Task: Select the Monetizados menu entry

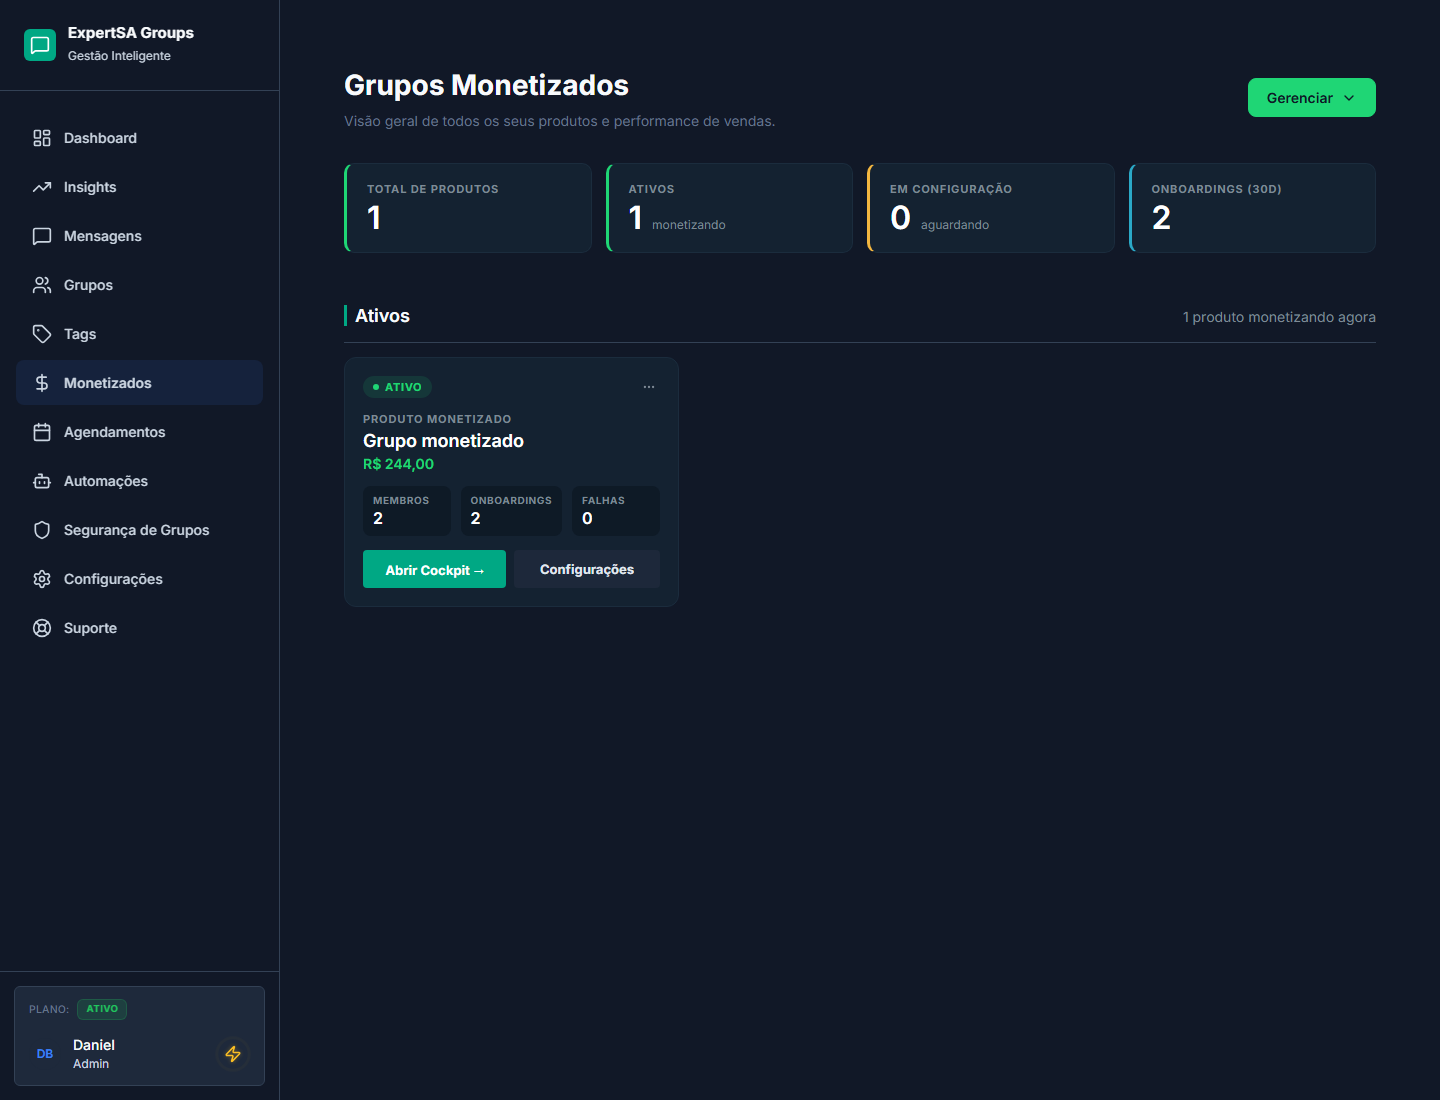Action: coord(139,383)
